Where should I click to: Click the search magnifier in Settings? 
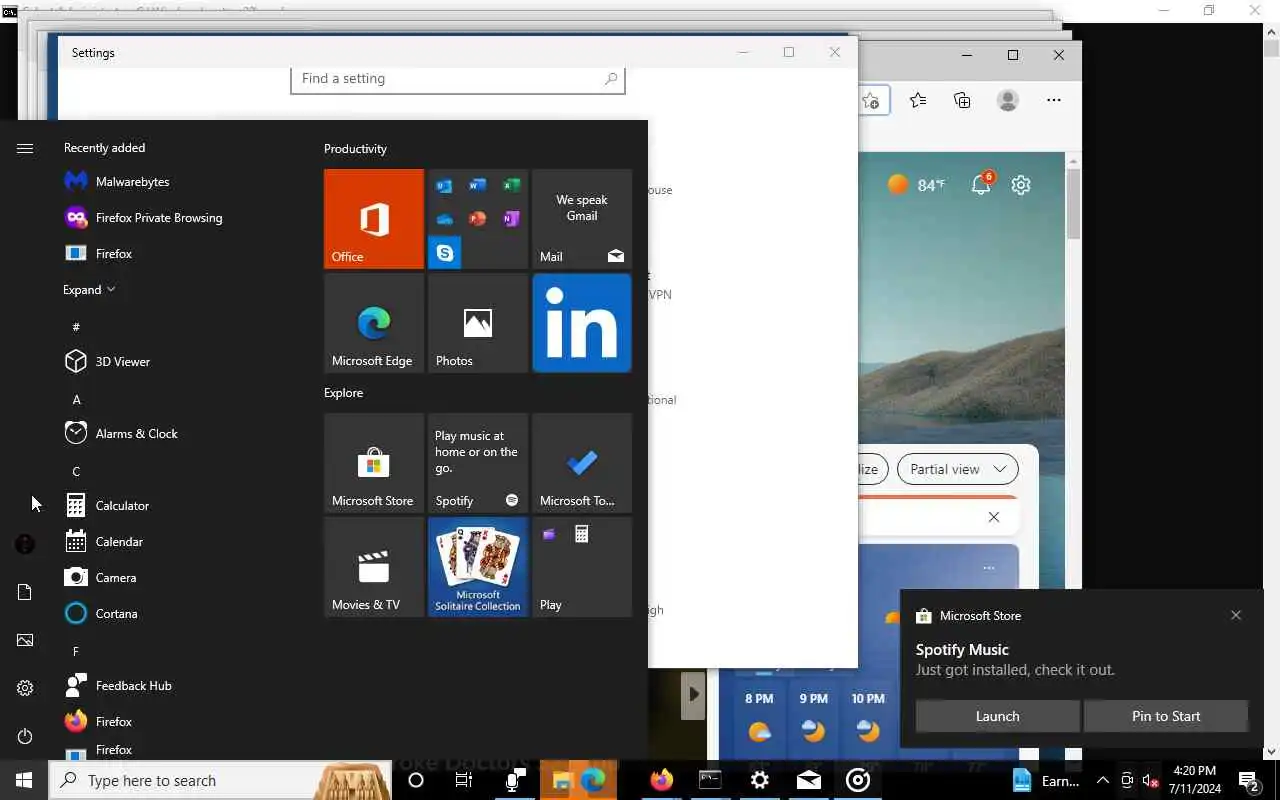click(610, 79)
